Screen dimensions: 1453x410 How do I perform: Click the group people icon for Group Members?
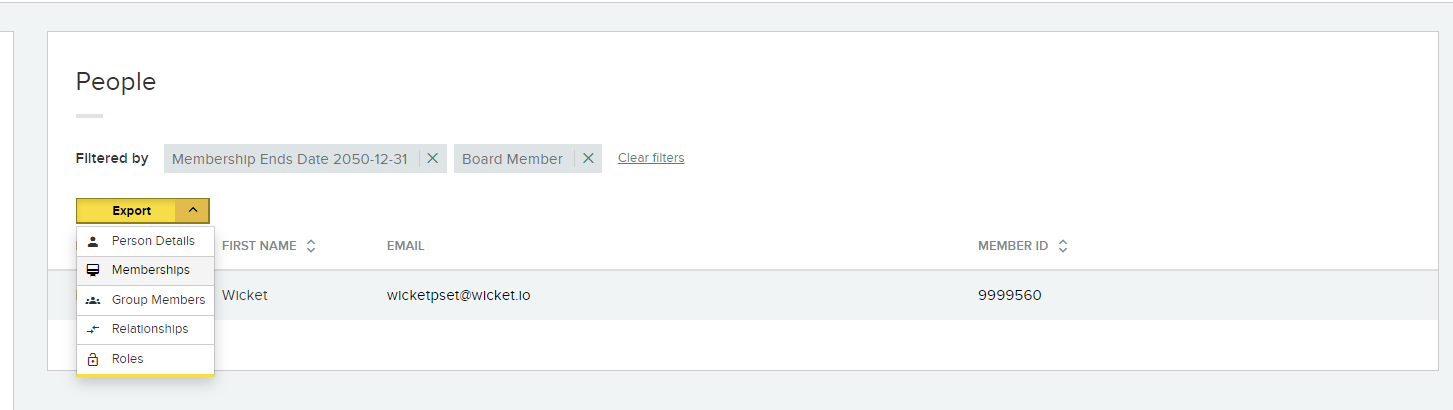pos(93,300)
